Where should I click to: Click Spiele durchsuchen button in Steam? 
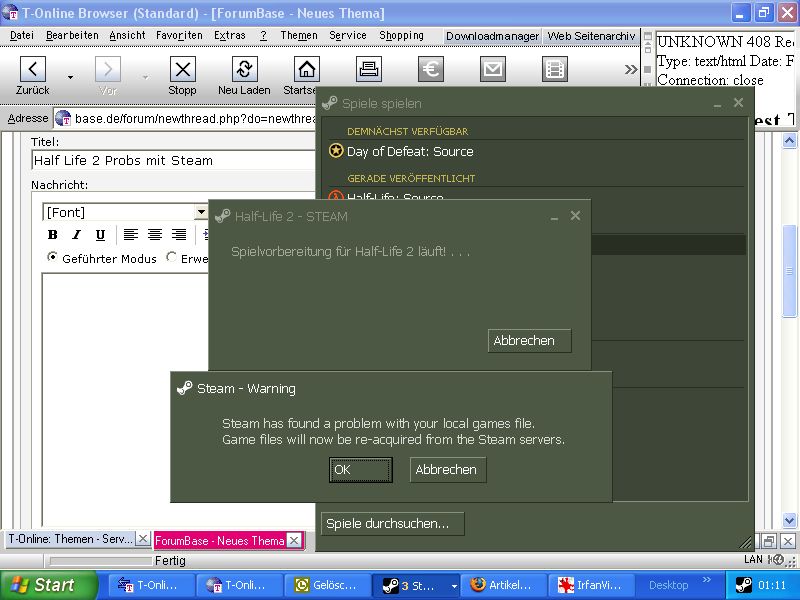click(x=392, y=523)
